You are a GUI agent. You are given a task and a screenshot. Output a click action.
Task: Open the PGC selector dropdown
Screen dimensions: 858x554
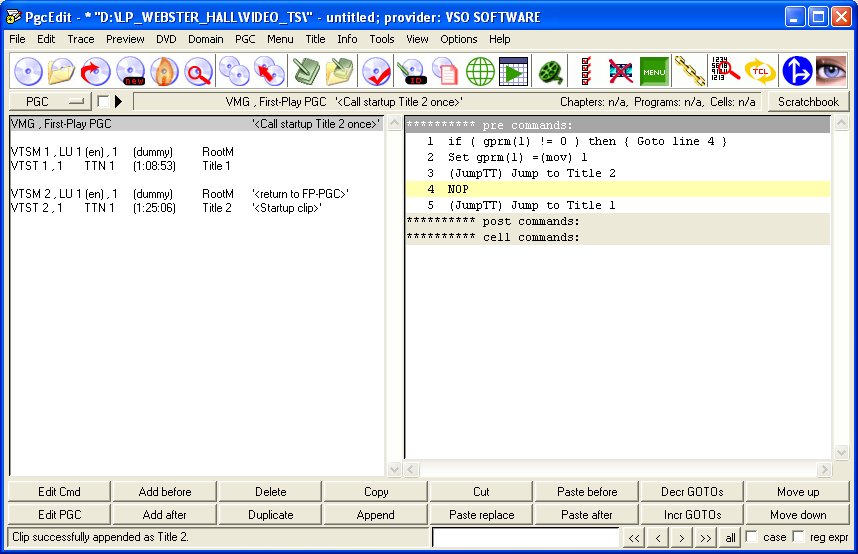click(49, 102)
